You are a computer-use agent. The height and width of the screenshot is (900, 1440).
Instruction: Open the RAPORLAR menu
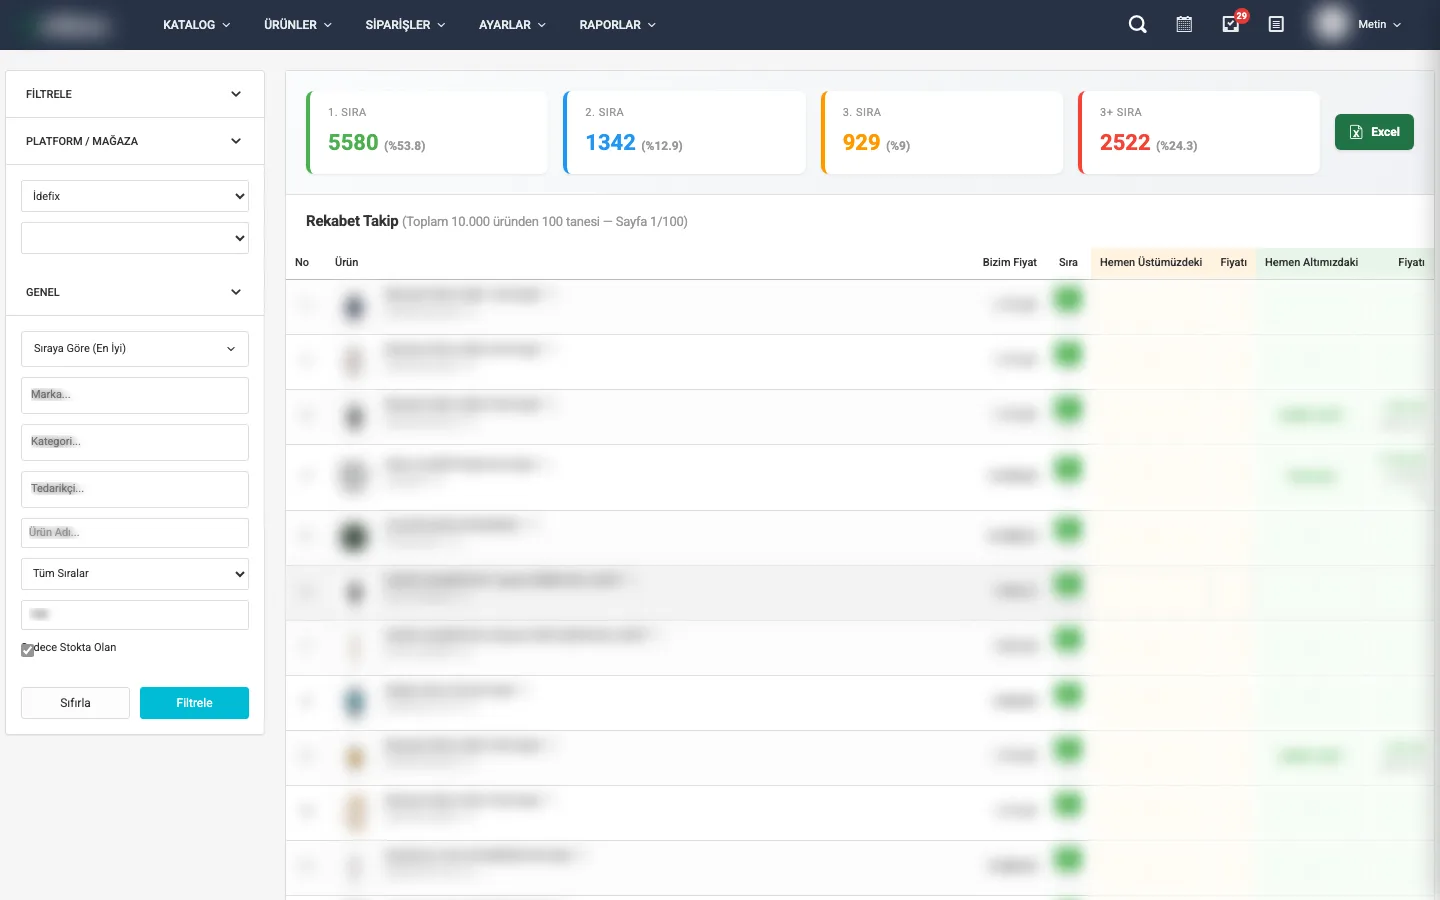(x=617, y=25)
